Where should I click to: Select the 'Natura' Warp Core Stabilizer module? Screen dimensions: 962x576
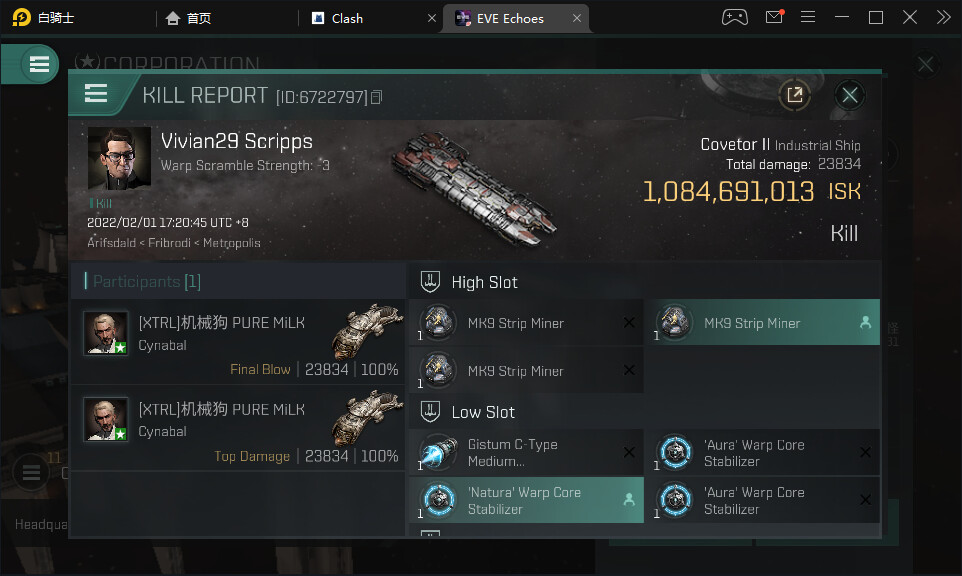tap(526, 500)
